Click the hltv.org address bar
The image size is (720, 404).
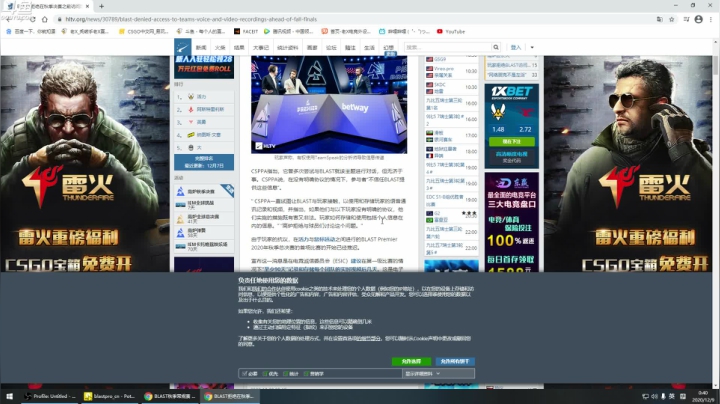tap(191, 19)
